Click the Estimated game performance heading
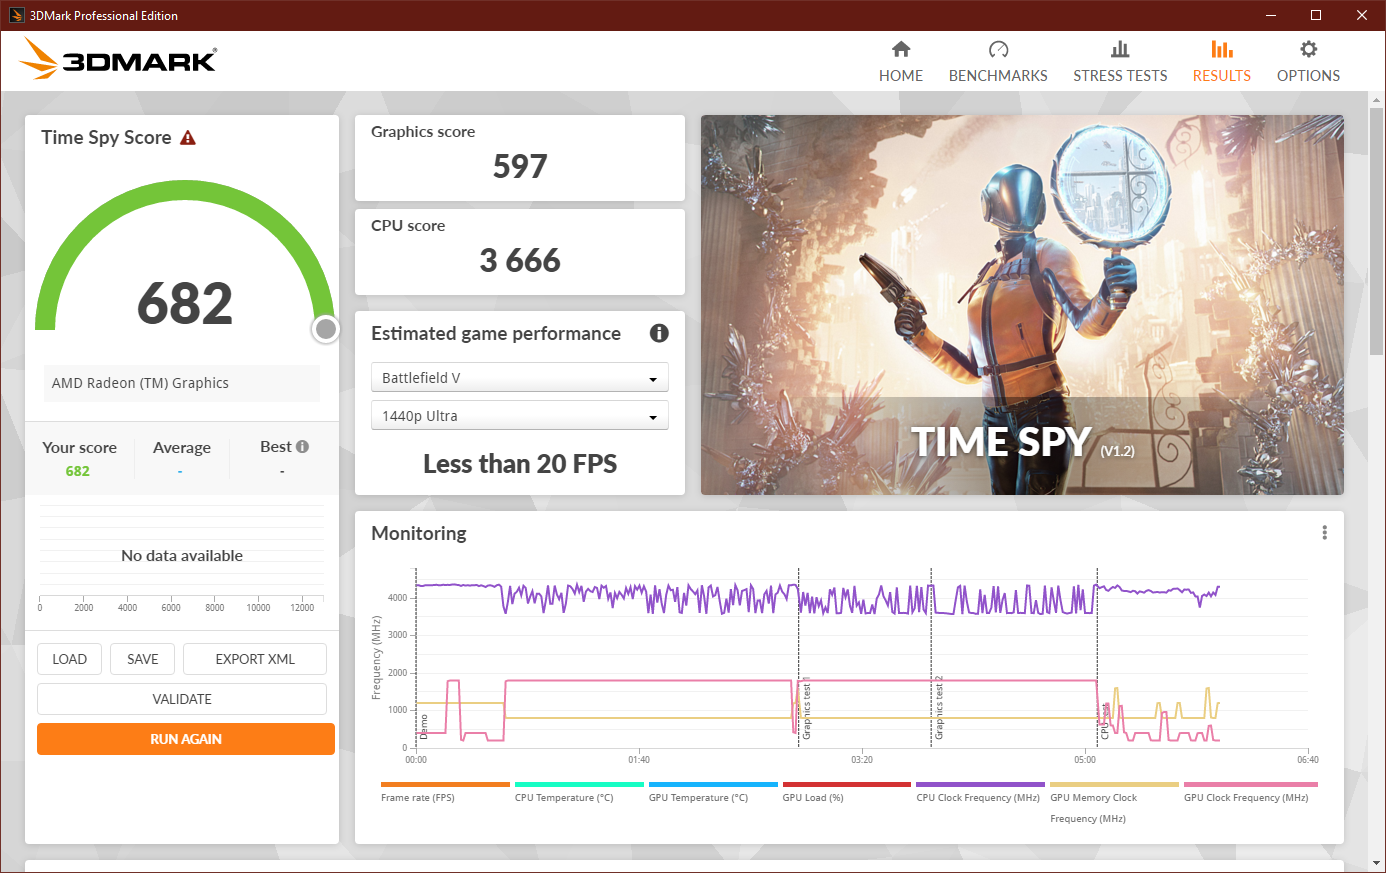The width and height of the screenshot is (1386, 873). click(x=496, y=334)
